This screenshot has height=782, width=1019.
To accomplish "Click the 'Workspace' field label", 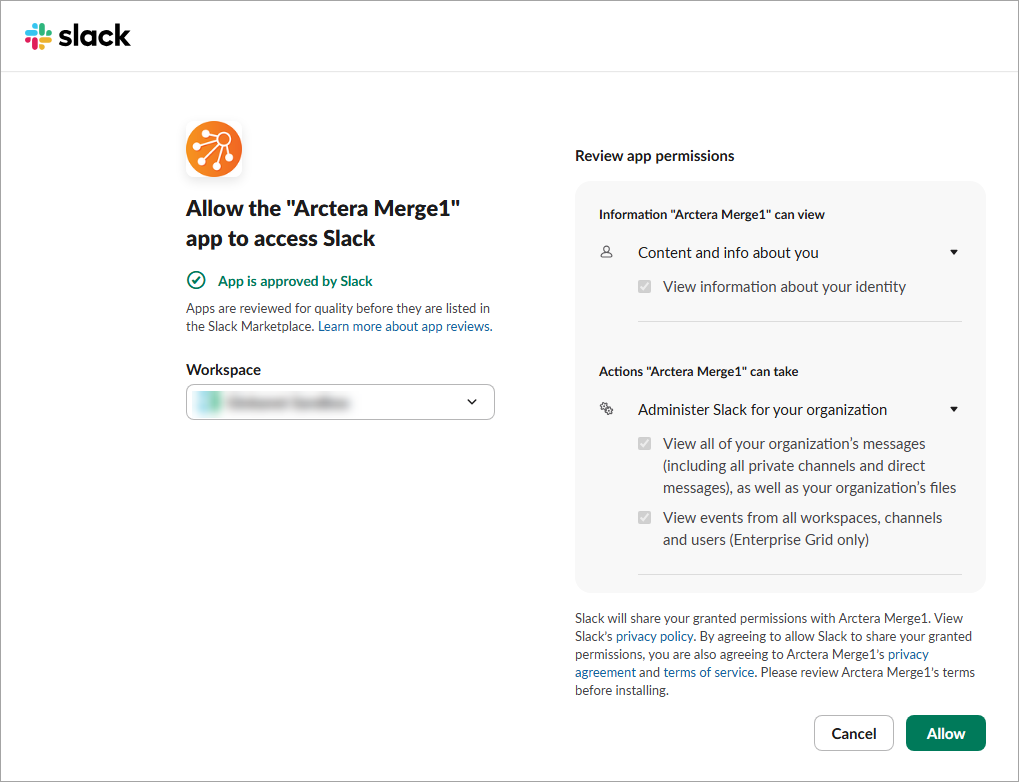I will 224,370.
